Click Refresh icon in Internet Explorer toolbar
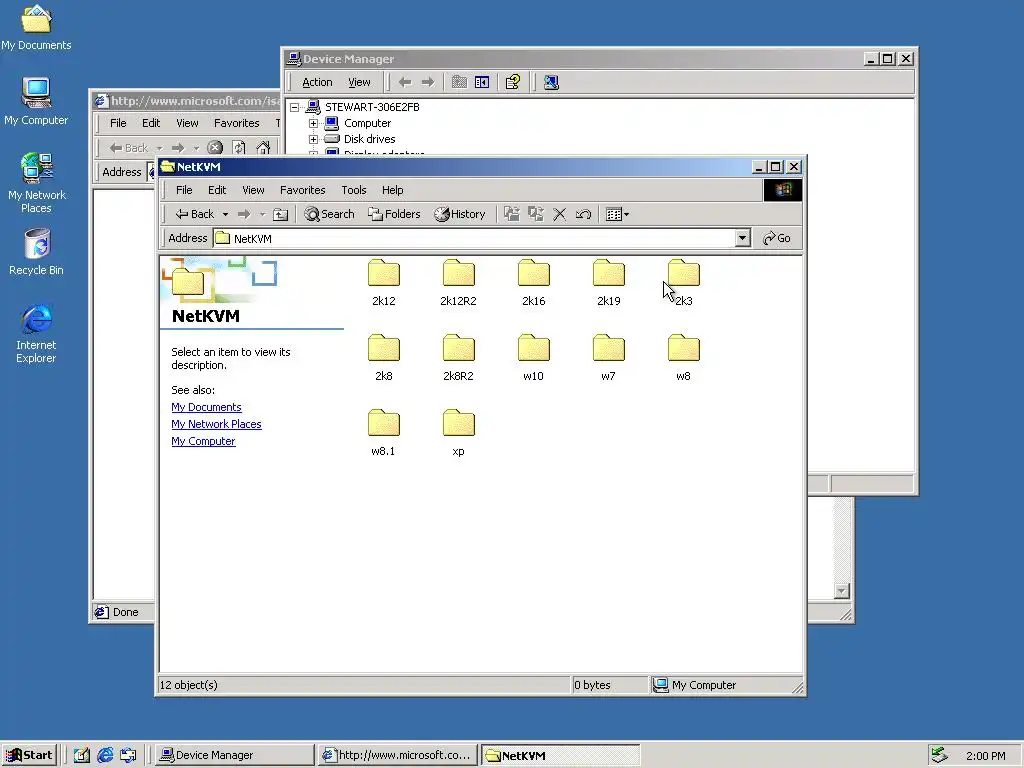This screenshot has height=768, width=1024. (239, 148)
